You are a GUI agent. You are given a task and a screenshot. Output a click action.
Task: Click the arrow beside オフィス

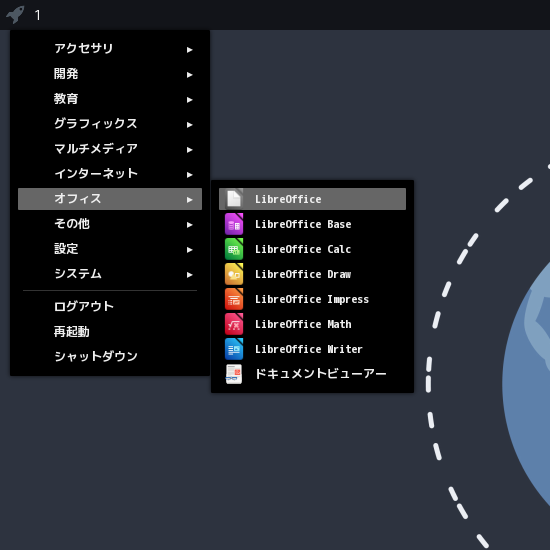[189, 200]
